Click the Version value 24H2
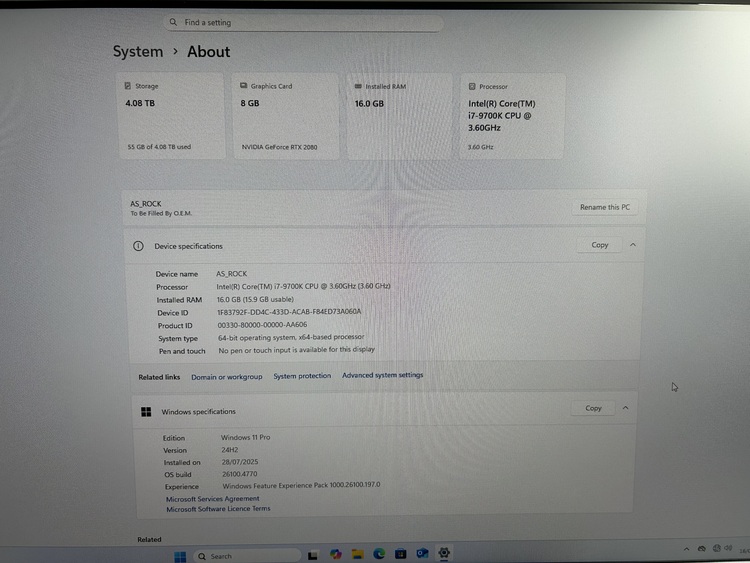The image size is (750, 563). click(x=229, y=450)
